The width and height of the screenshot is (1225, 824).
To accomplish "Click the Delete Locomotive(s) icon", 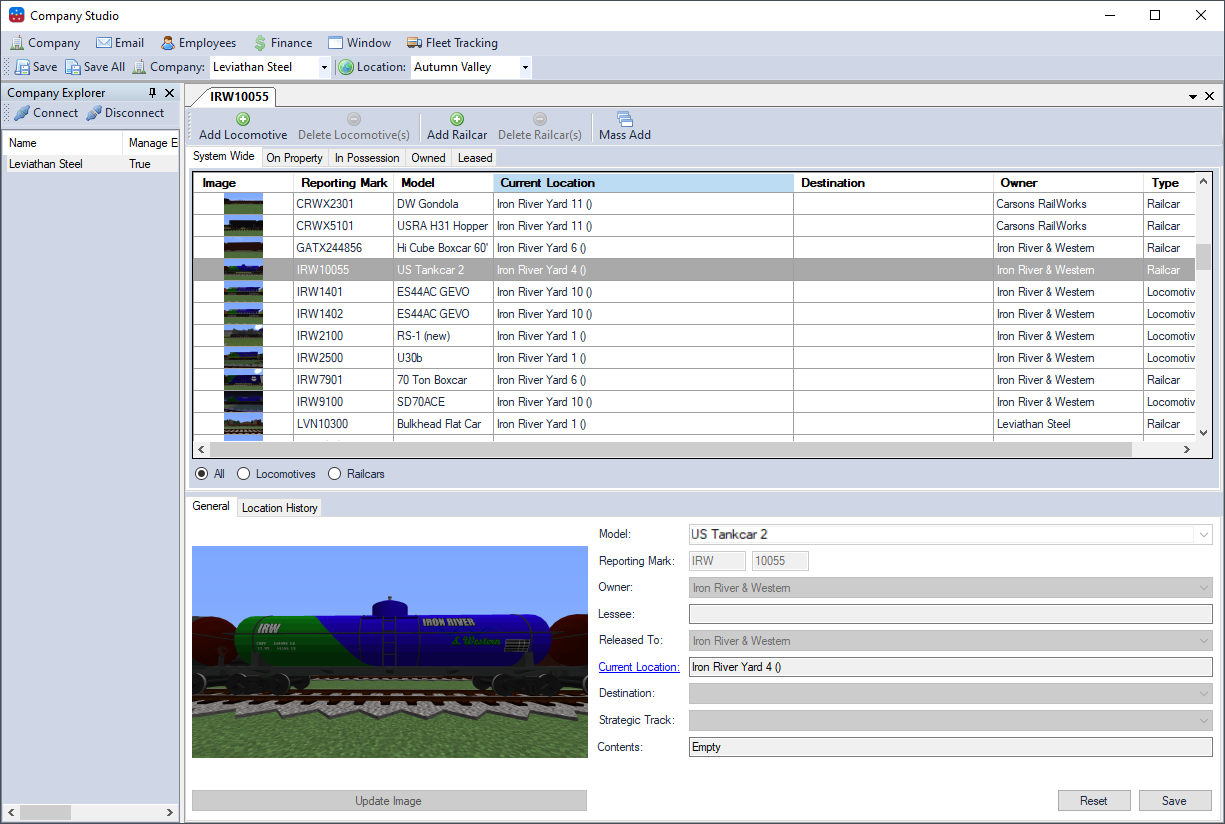I will point(354,119).
